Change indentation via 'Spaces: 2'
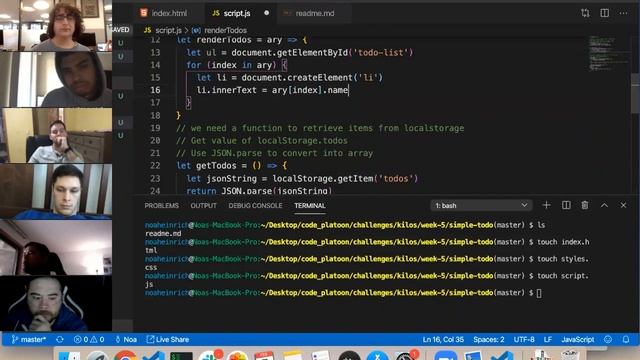 point(489,339)
